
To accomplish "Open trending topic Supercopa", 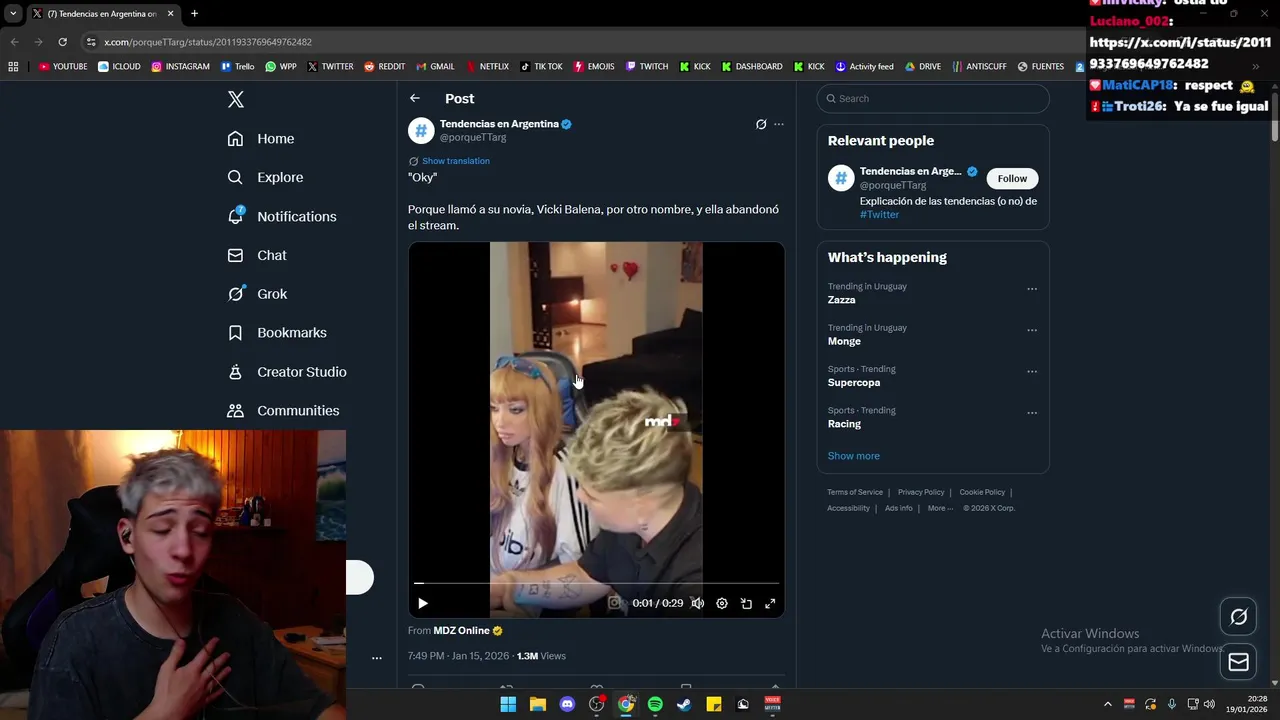I will tap(854, 383).
